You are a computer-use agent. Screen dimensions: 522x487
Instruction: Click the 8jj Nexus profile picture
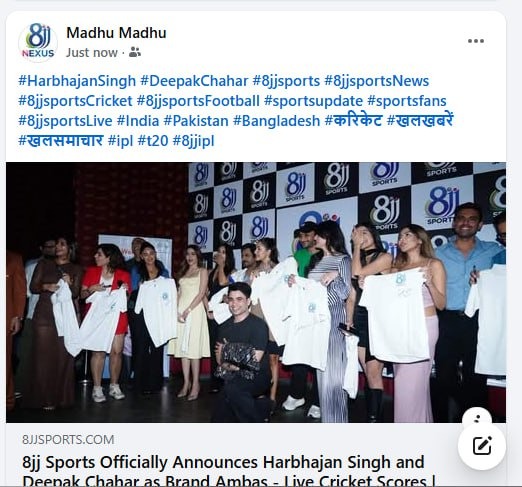(x=38, y=42)
